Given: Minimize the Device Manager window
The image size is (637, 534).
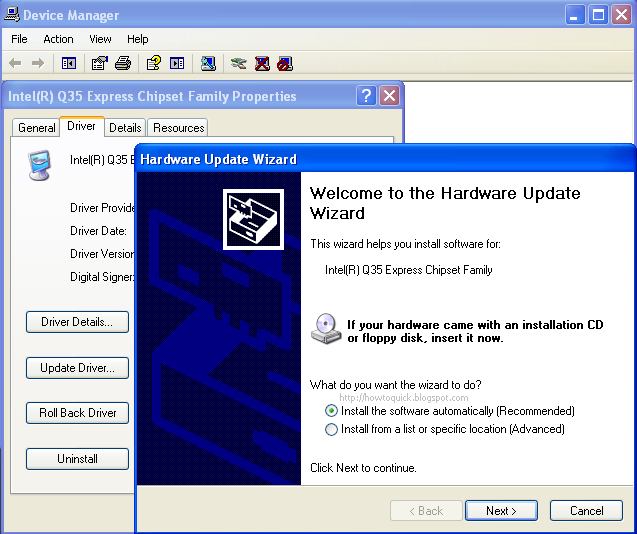Looking at the screenshot, I should [574, 15].
